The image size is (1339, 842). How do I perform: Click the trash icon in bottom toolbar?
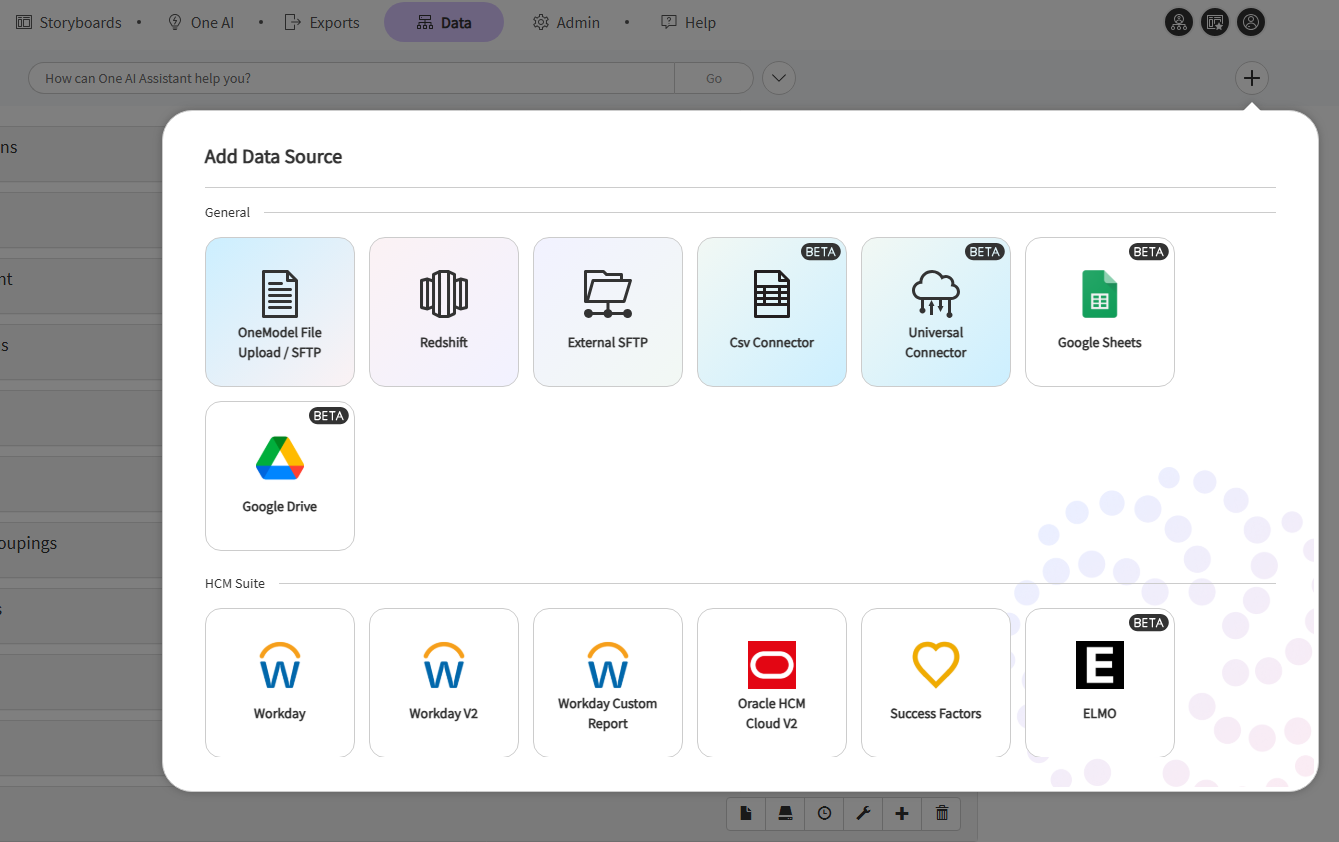941,814
